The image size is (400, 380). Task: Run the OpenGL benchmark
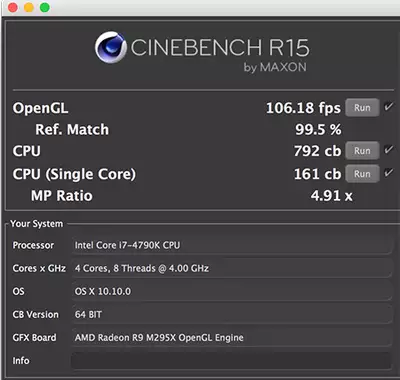click(362, 108)
